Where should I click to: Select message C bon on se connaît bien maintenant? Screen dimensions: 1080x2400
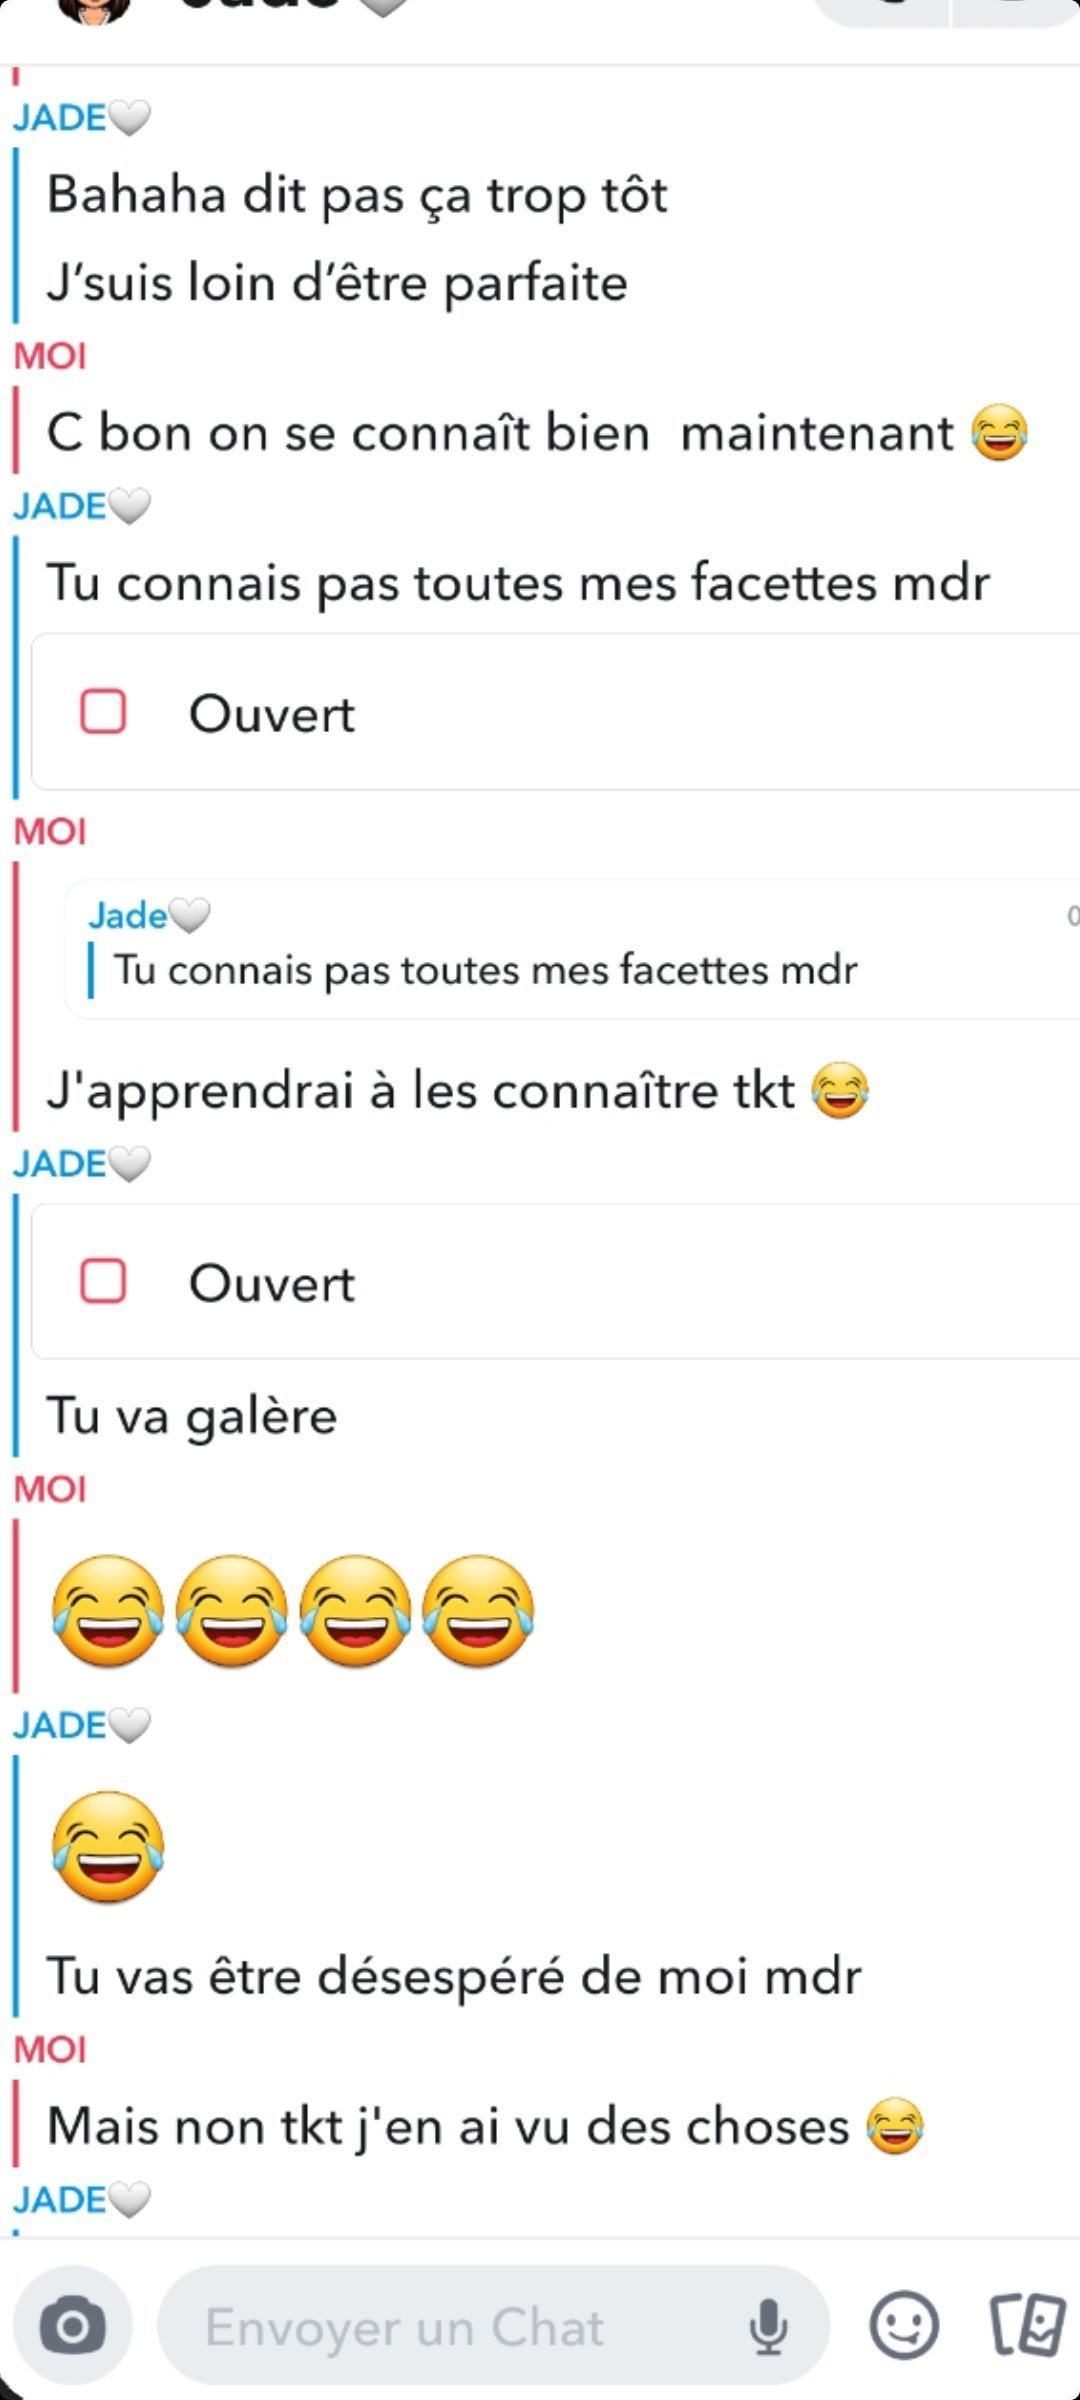537,434
